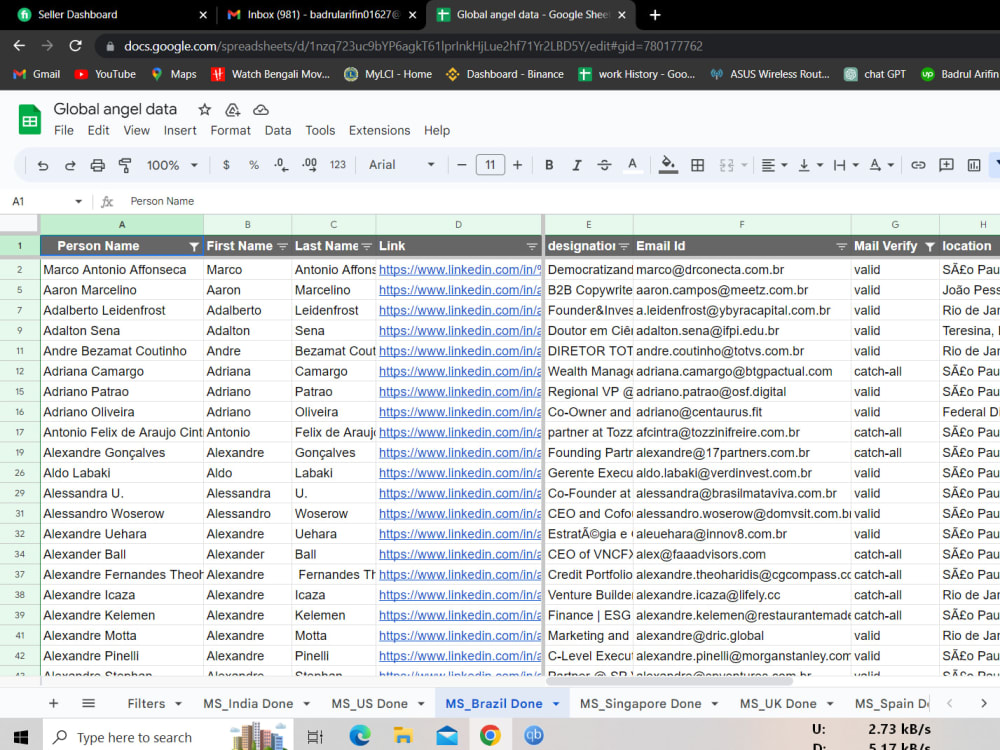Open the fill color bucket
This screenshot has height=750, width=1000.
tap(668, 165)
